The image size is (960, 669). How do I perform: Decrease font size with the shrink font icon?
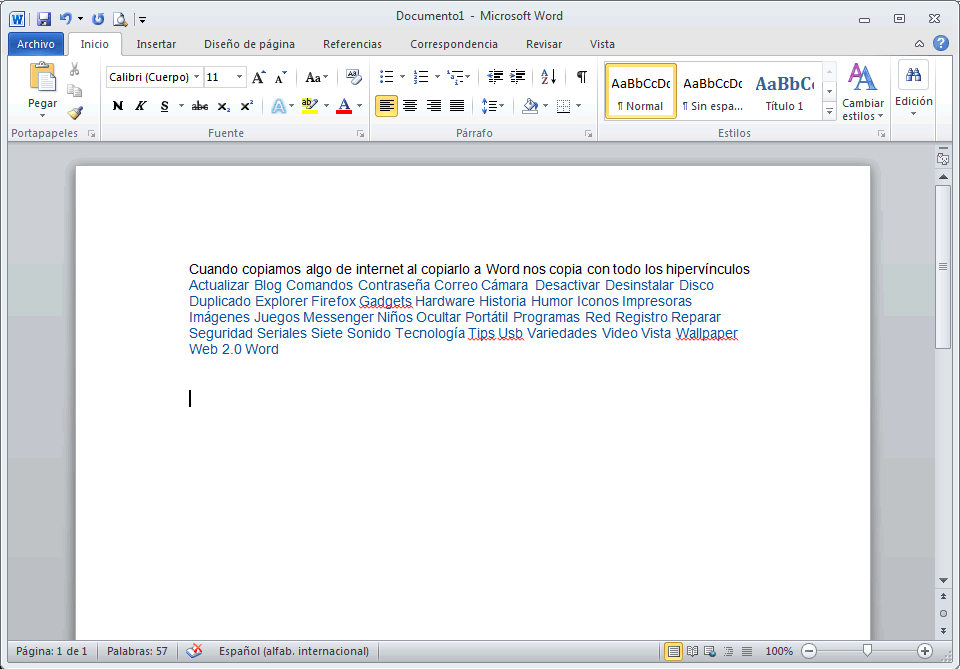pos(281,77)
